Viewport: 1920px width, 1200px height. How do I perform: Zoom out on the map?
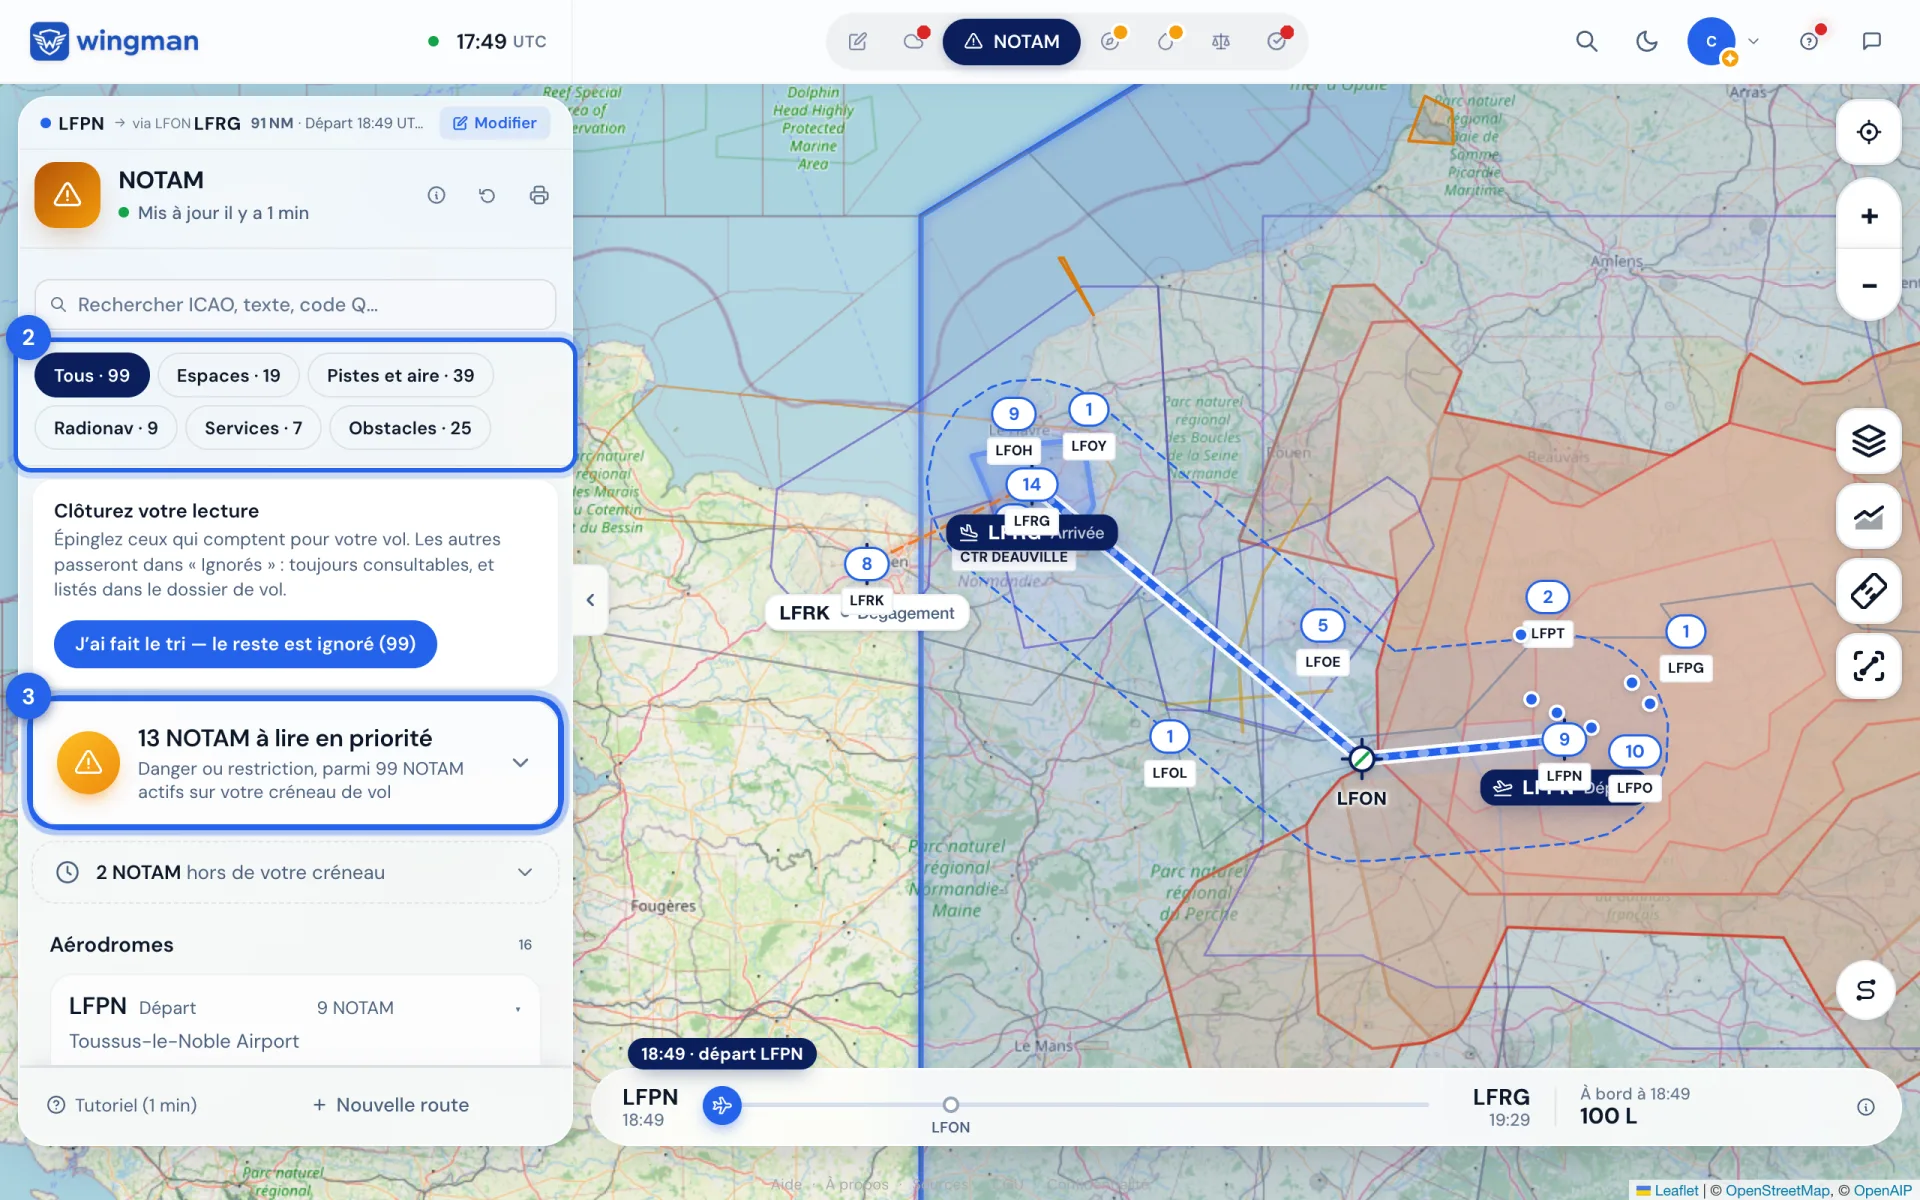[x=1868, y=285]
